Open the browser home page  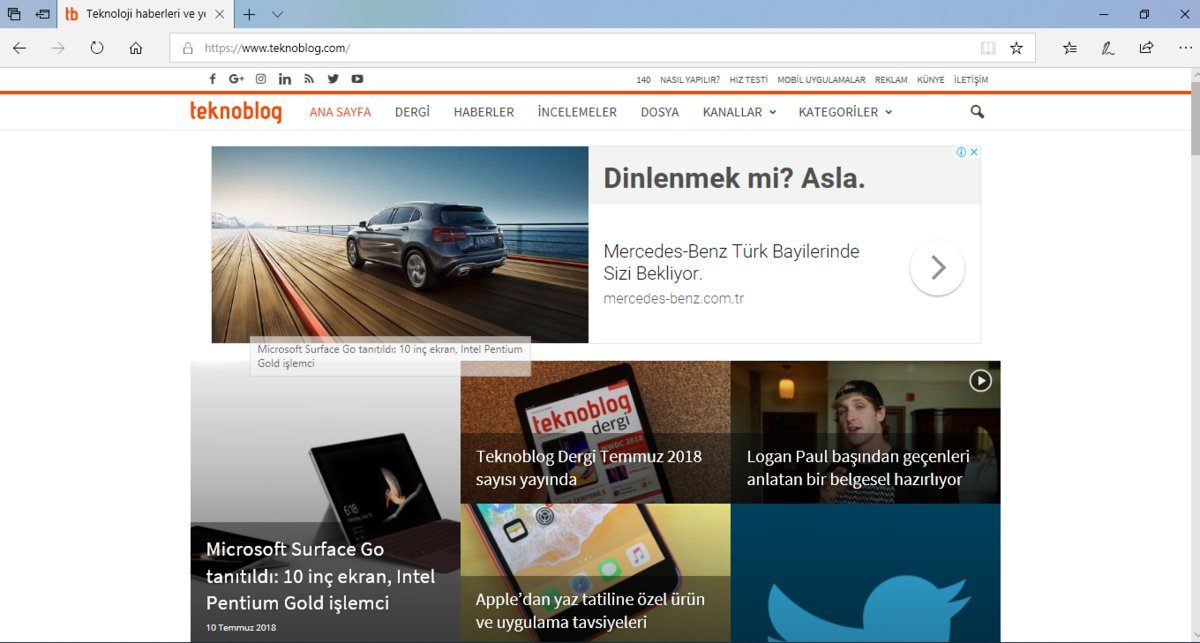tap(136, 48)
